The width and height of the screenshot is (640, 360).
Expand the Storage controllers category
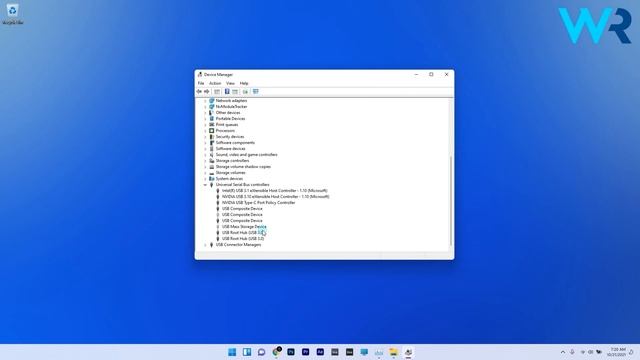pyautogui.click(x=205, y=161)
